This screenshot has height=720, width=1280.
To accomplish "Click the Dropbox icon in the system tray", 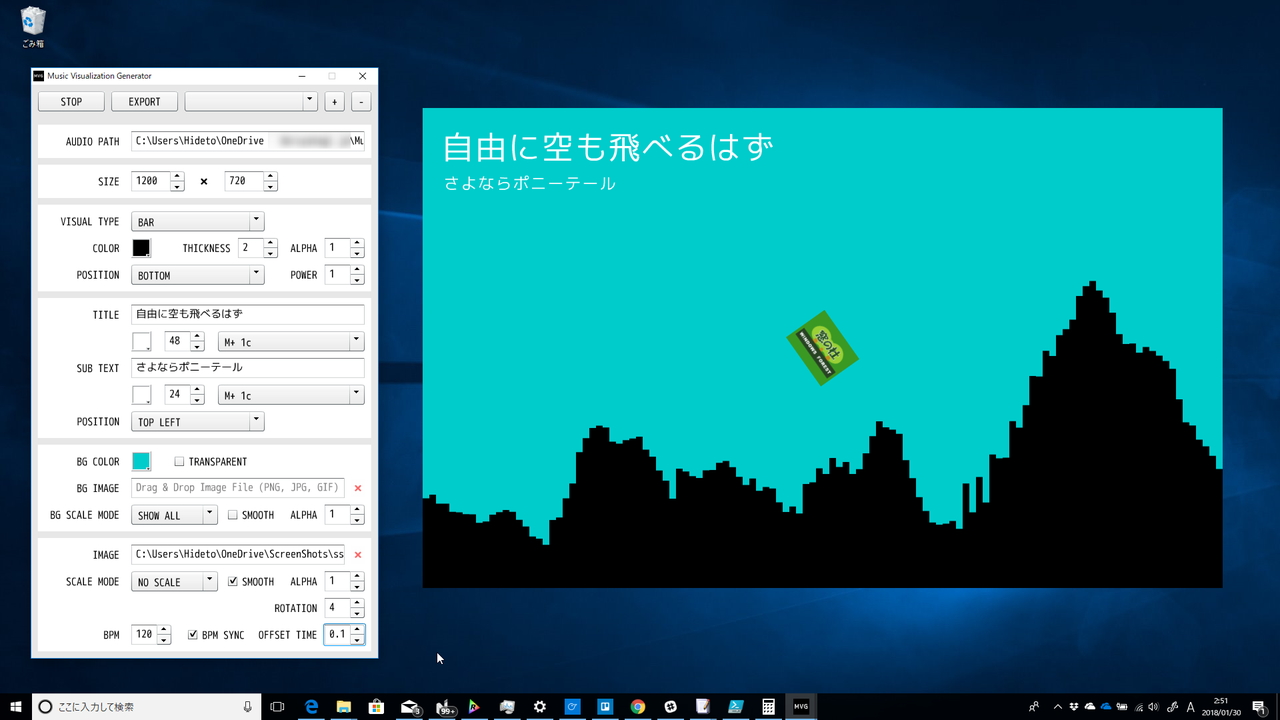I will 1073,707.
